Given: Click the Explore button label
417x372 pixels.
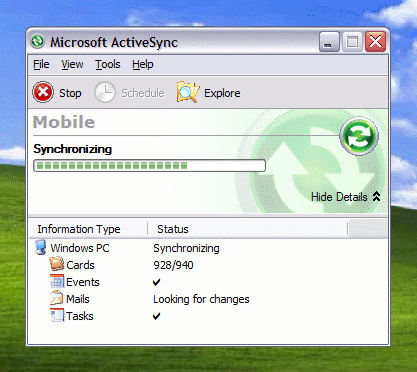Looking at the screenshot, I should (x=222, y=93).
